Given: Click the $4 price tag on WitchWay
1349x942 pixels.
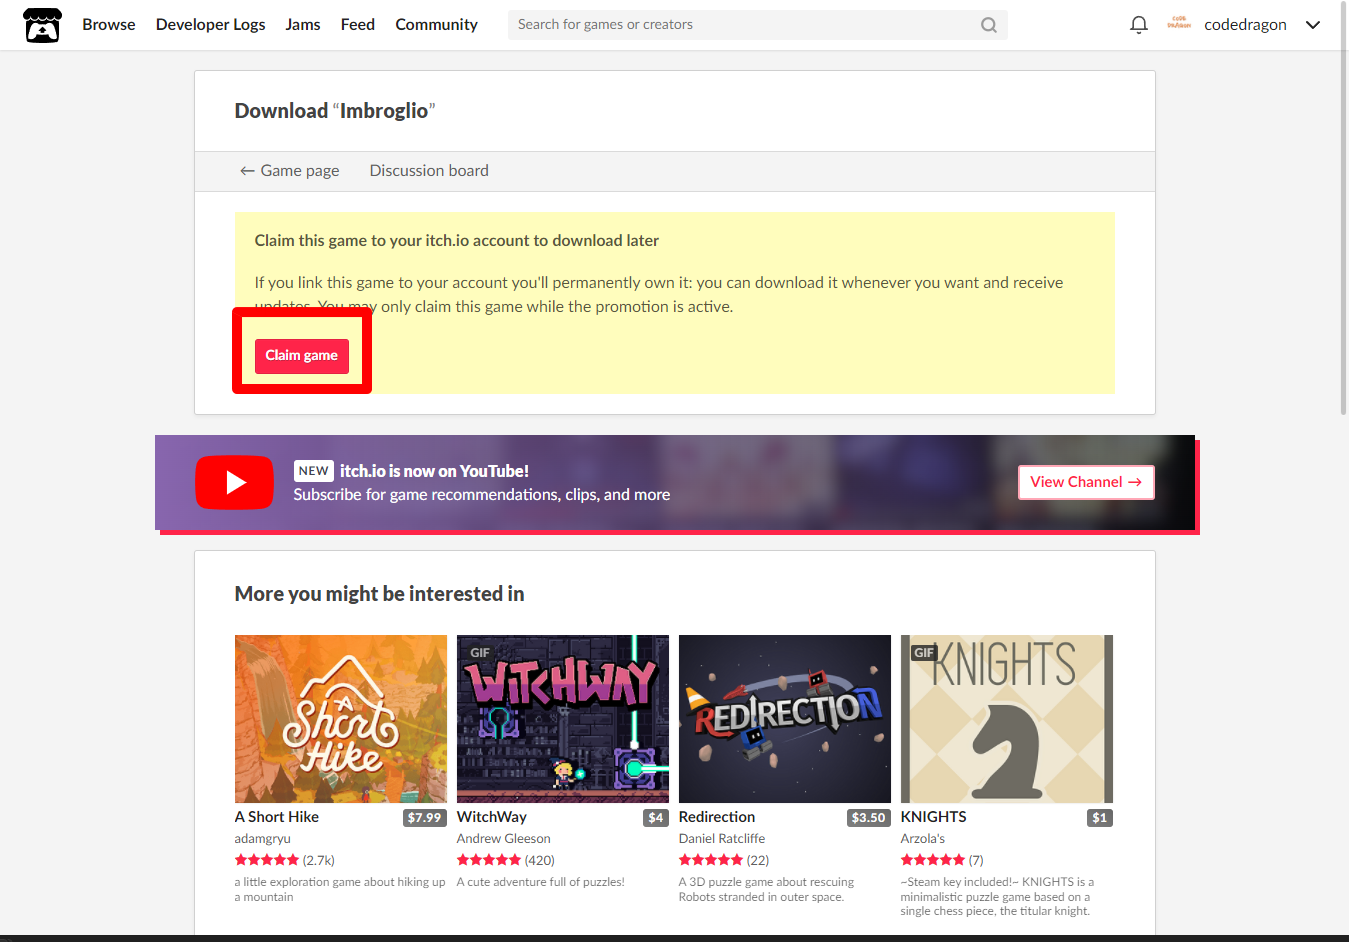Looking at the screenshot, I should point(656,818).
